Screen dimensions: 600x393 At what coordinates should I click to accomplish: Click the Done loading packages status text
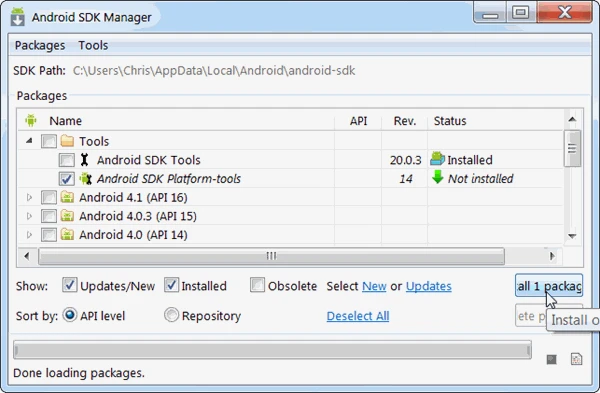[x=79, y=373]
